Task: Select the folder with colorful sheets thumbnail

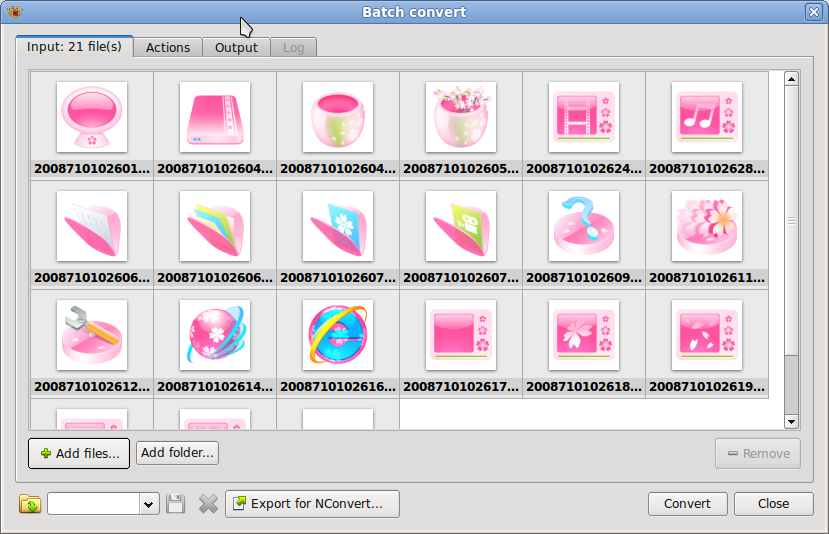Action: coord(215,226)
